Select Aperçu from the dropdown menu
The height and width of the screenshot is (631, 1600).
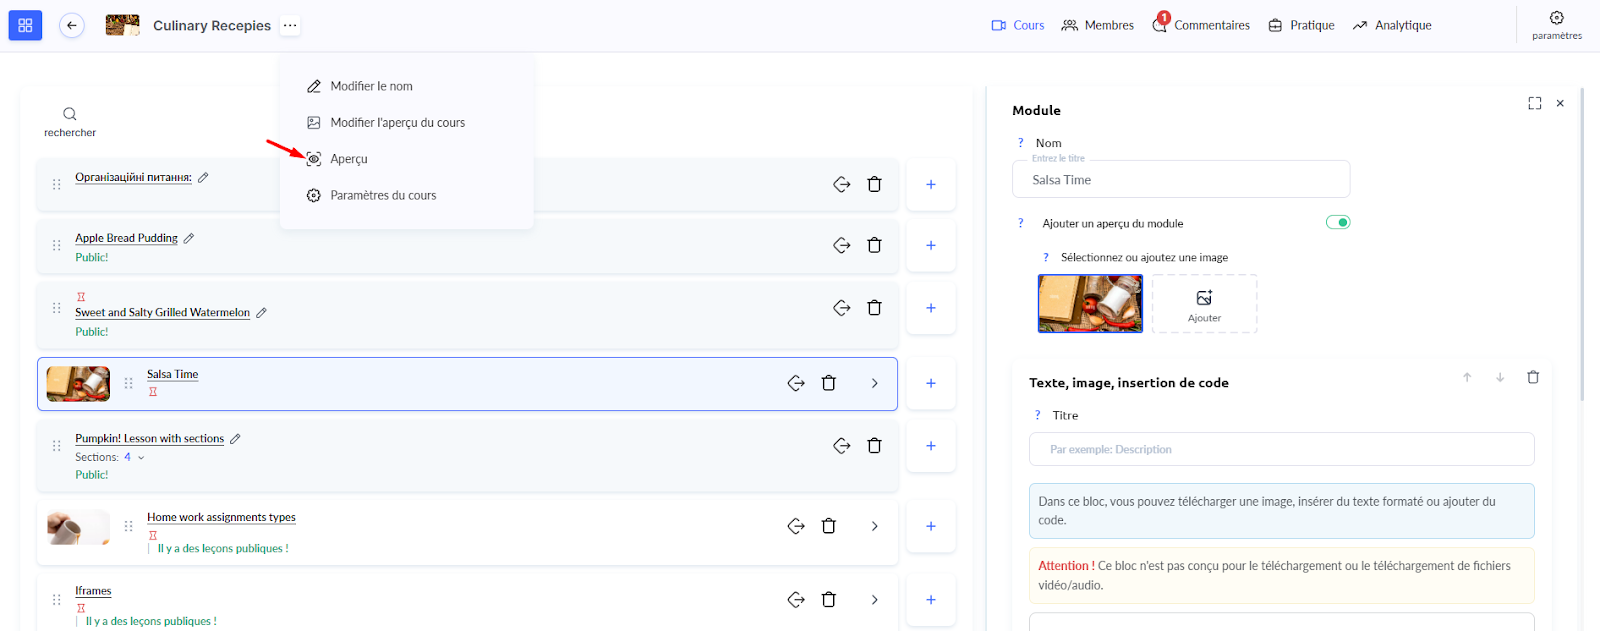point(349,159)
